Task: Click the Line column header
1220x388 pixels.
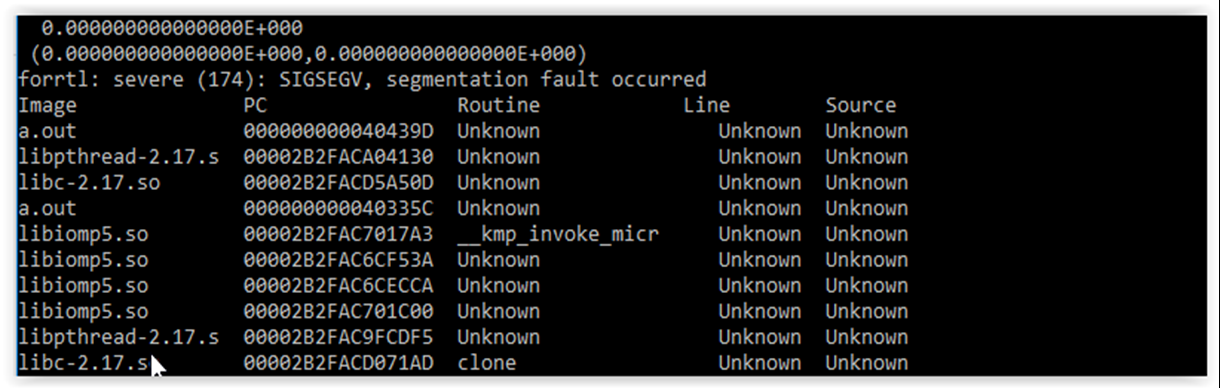Action: pyautogui.click(x=706, y=105)
